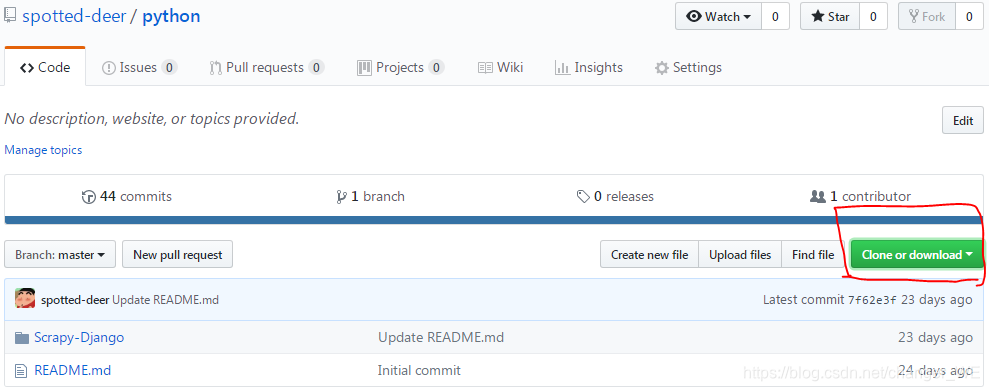This screenshot has width=989, height=391.
Task: View the stargazers count next to Star
Action: (874, 16)
